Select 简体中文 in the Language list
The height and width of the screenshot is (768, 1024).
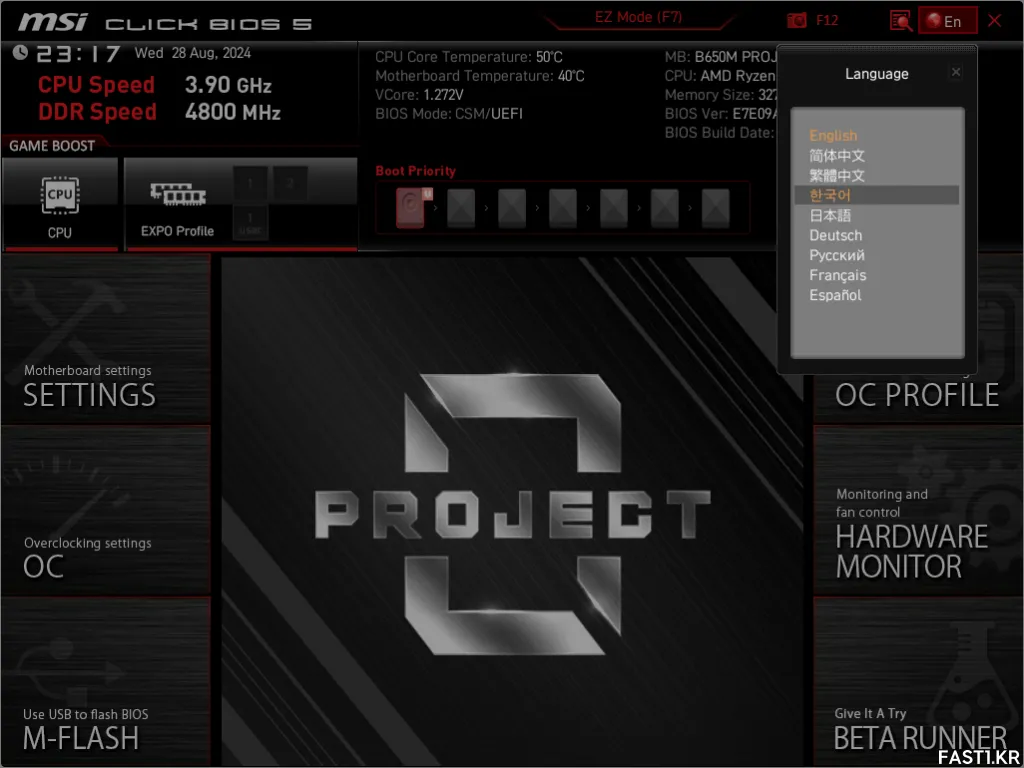tap(837, 155)
